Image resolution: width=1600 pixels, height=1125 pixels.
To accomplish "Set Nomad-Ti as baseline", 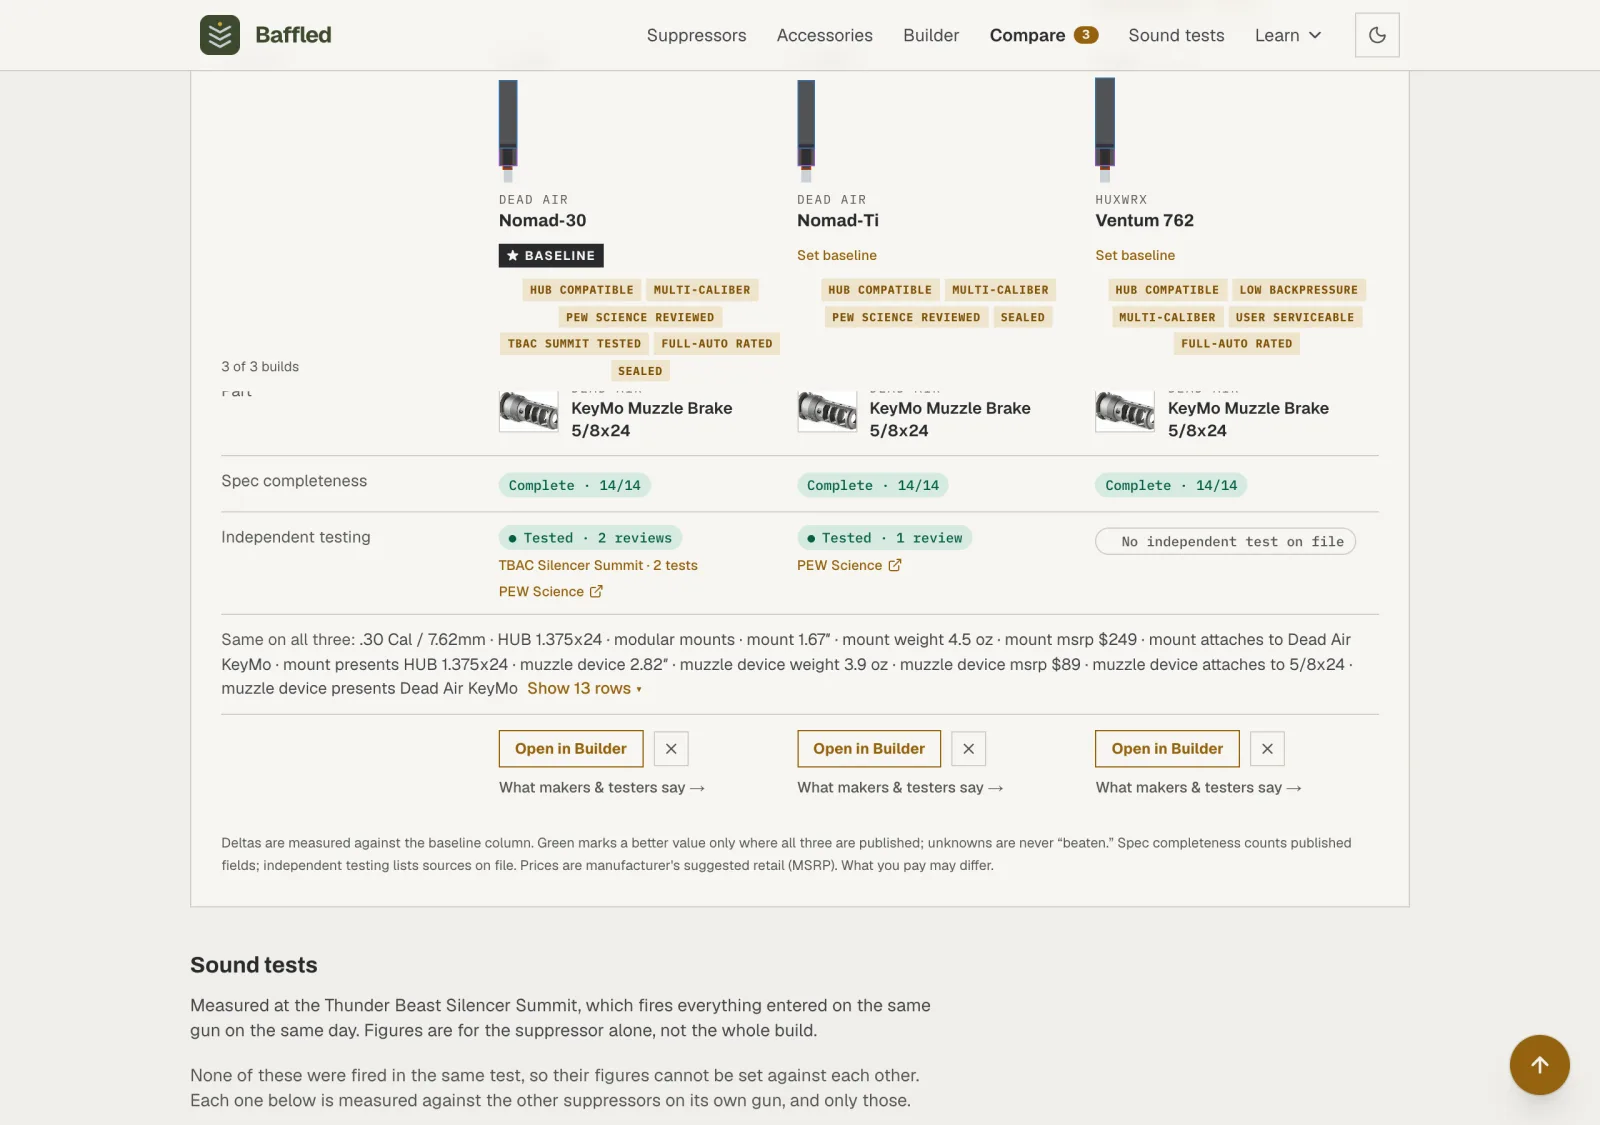I will (836, 255).
